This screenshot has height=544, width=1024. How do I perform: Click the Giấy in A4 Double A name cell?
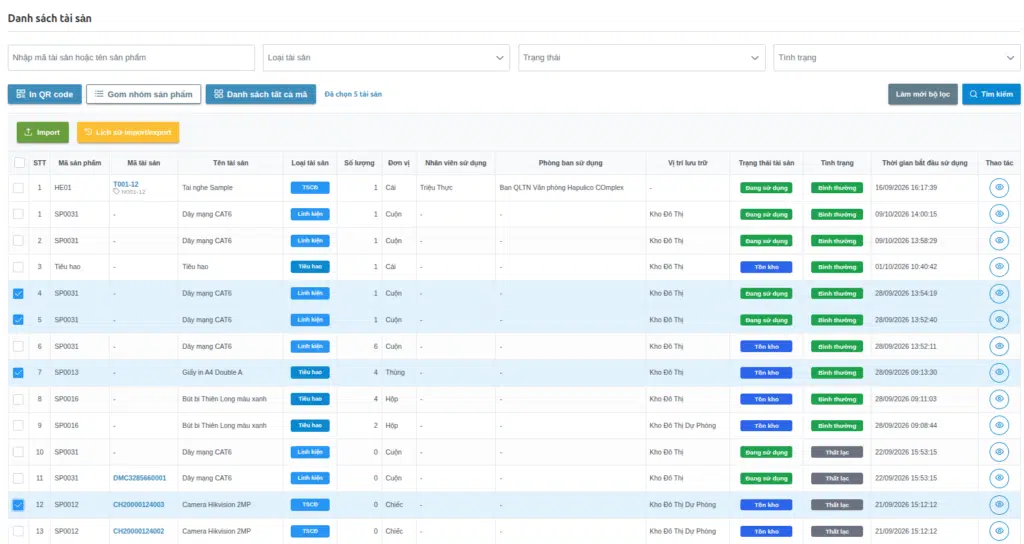pyautogui.click(x=212, y=372)
